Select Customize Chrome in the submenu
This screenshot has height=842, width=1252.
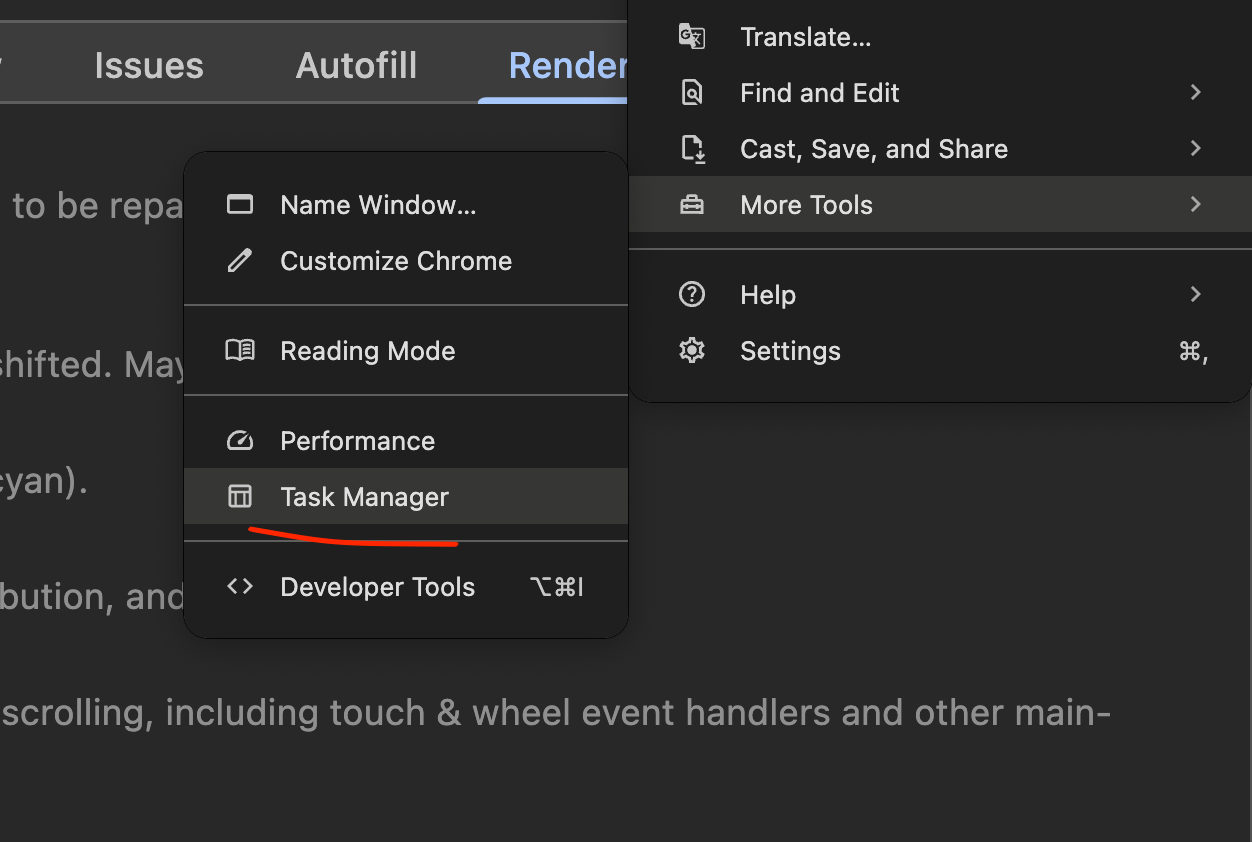pyautogui.click(x=406, y=261)
